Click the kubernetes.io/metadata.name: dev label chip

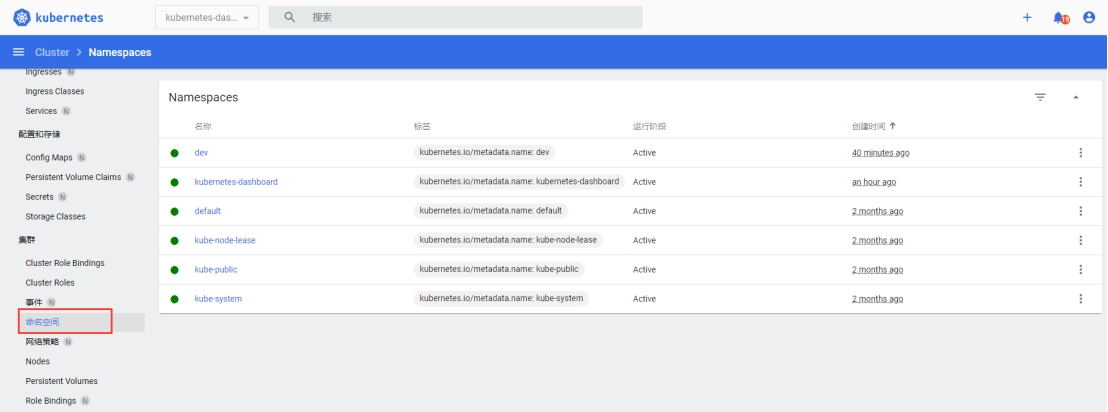click(x=484, y=152)
